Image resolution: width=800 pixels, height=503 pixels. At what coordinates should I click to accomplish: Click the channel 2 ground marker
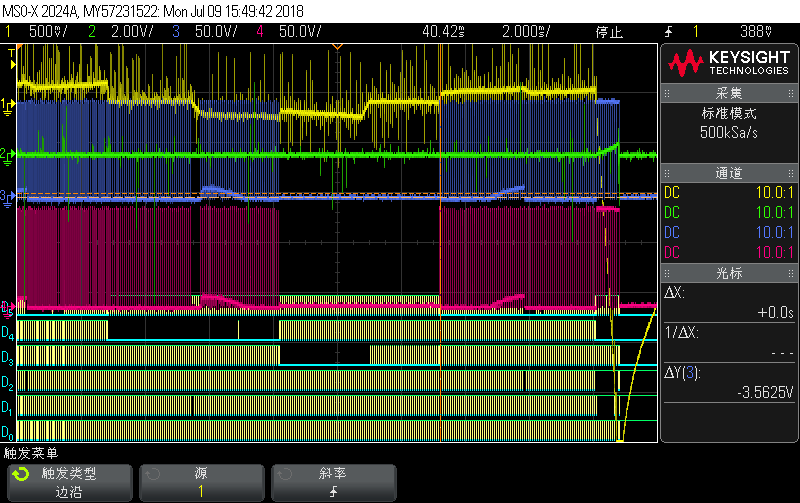click(x=7, y=156)
